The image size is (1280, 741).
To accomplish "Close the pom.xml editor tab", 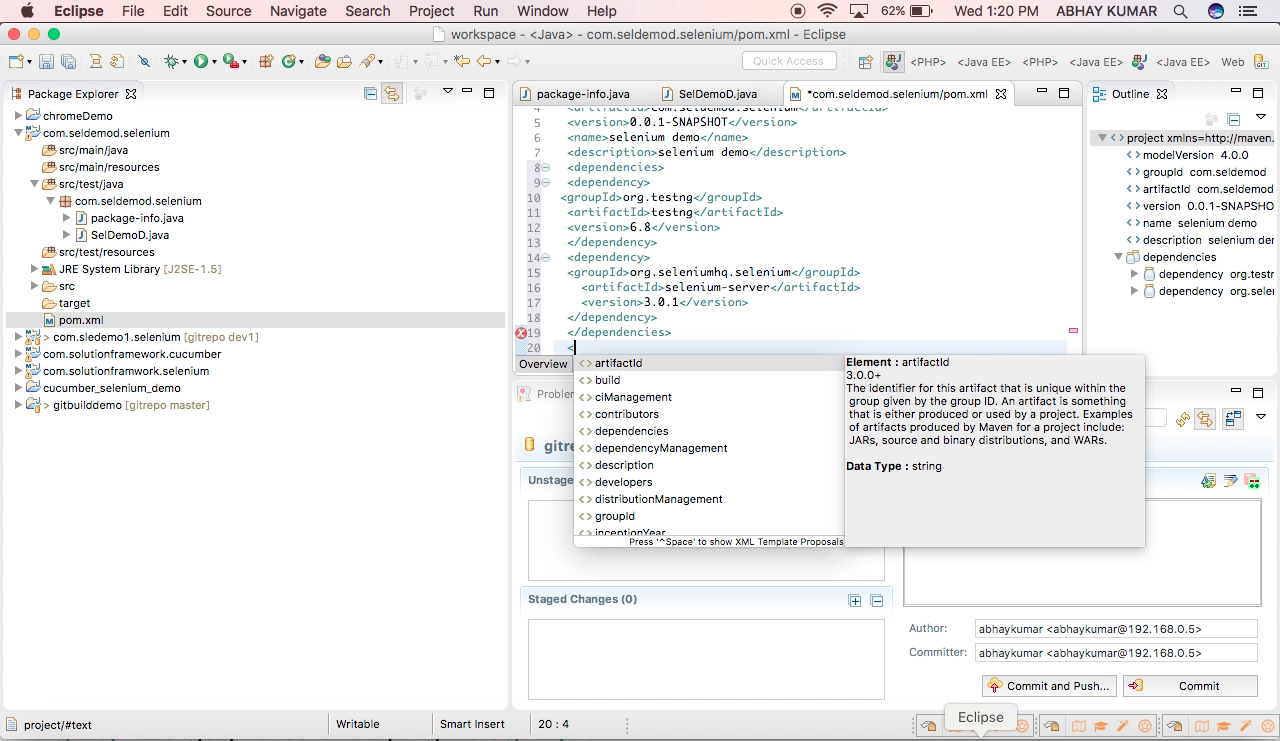I will coord(999,94).
